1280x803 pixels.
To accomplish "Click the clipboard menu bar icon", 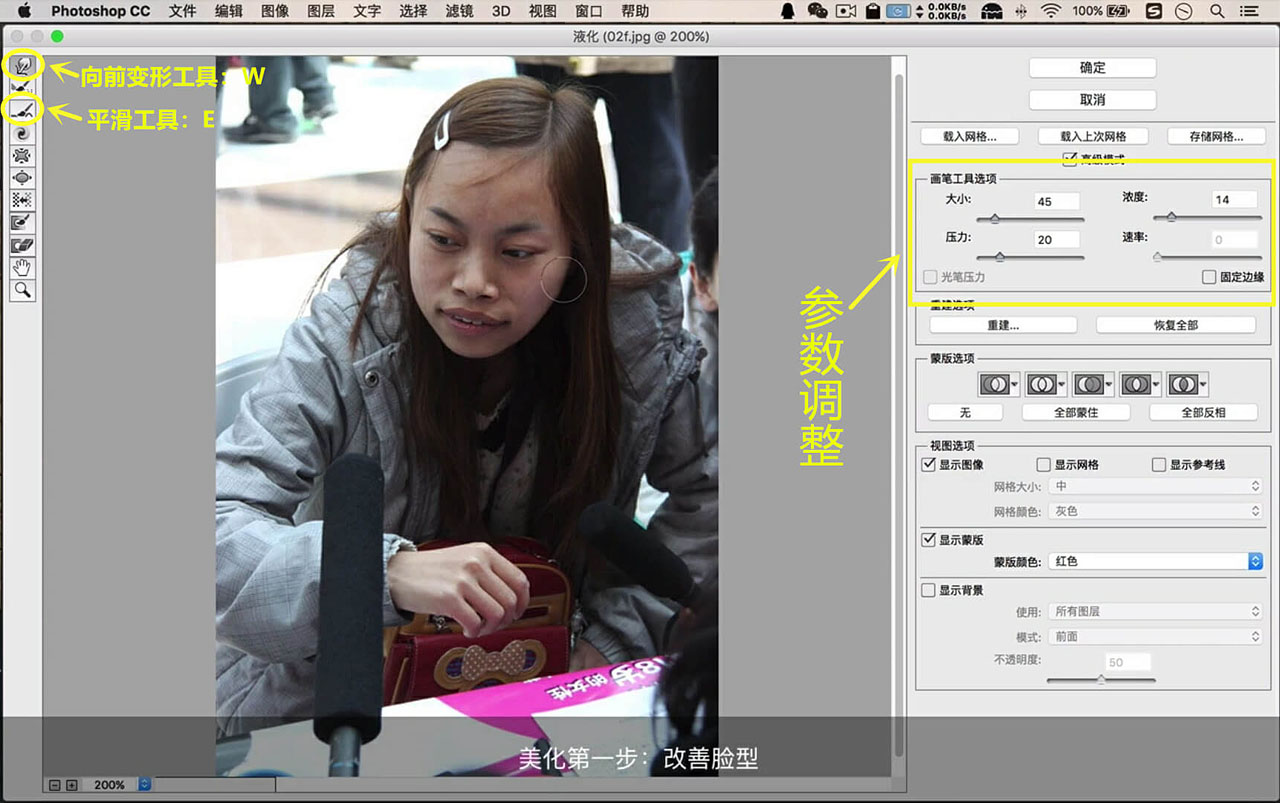I will pos(873,11).
